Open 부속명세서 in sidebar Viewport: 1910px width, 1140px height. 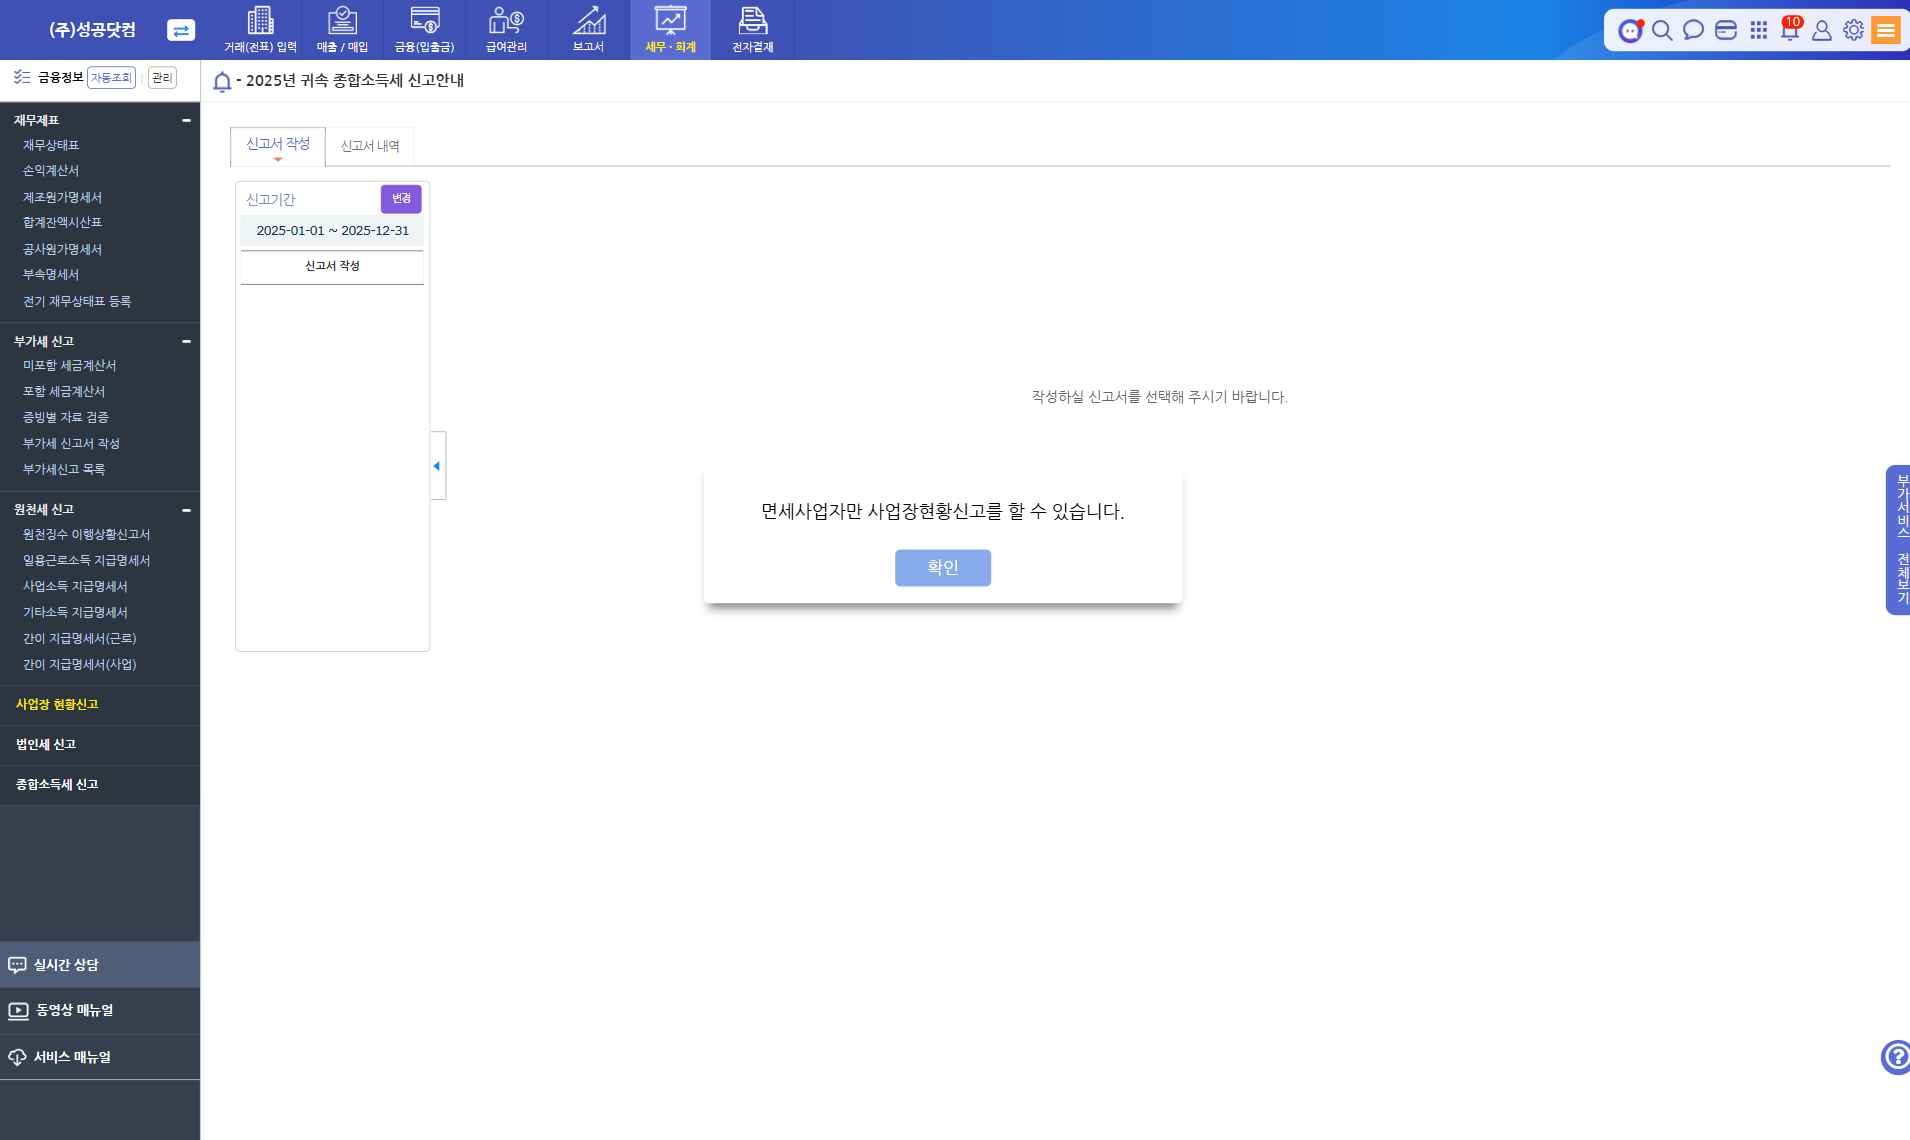coord(51,275)
